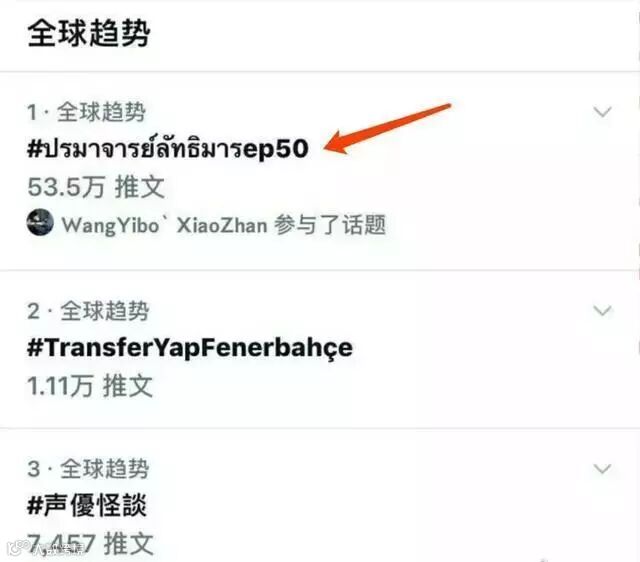The width and height of the screenshot is (640, 562).
Task: Open the #声優怪談 hashtag
Action: (x=87, y=505)
